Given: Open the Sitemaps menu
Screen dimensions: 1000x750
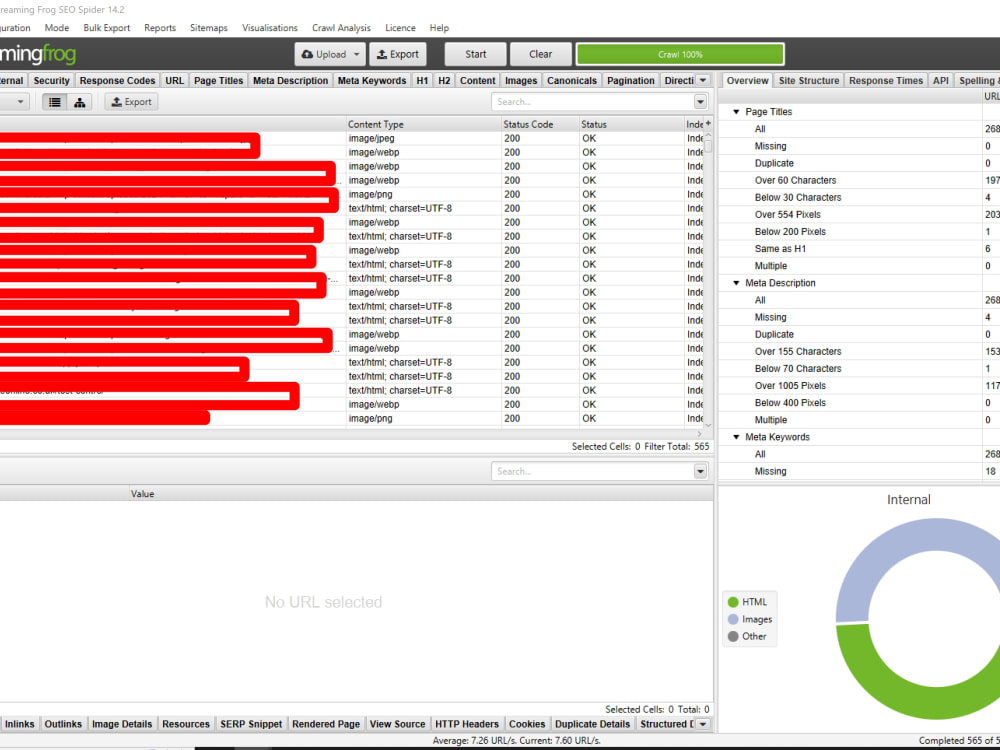Looking at the screenshot, I should click(209, 28).
